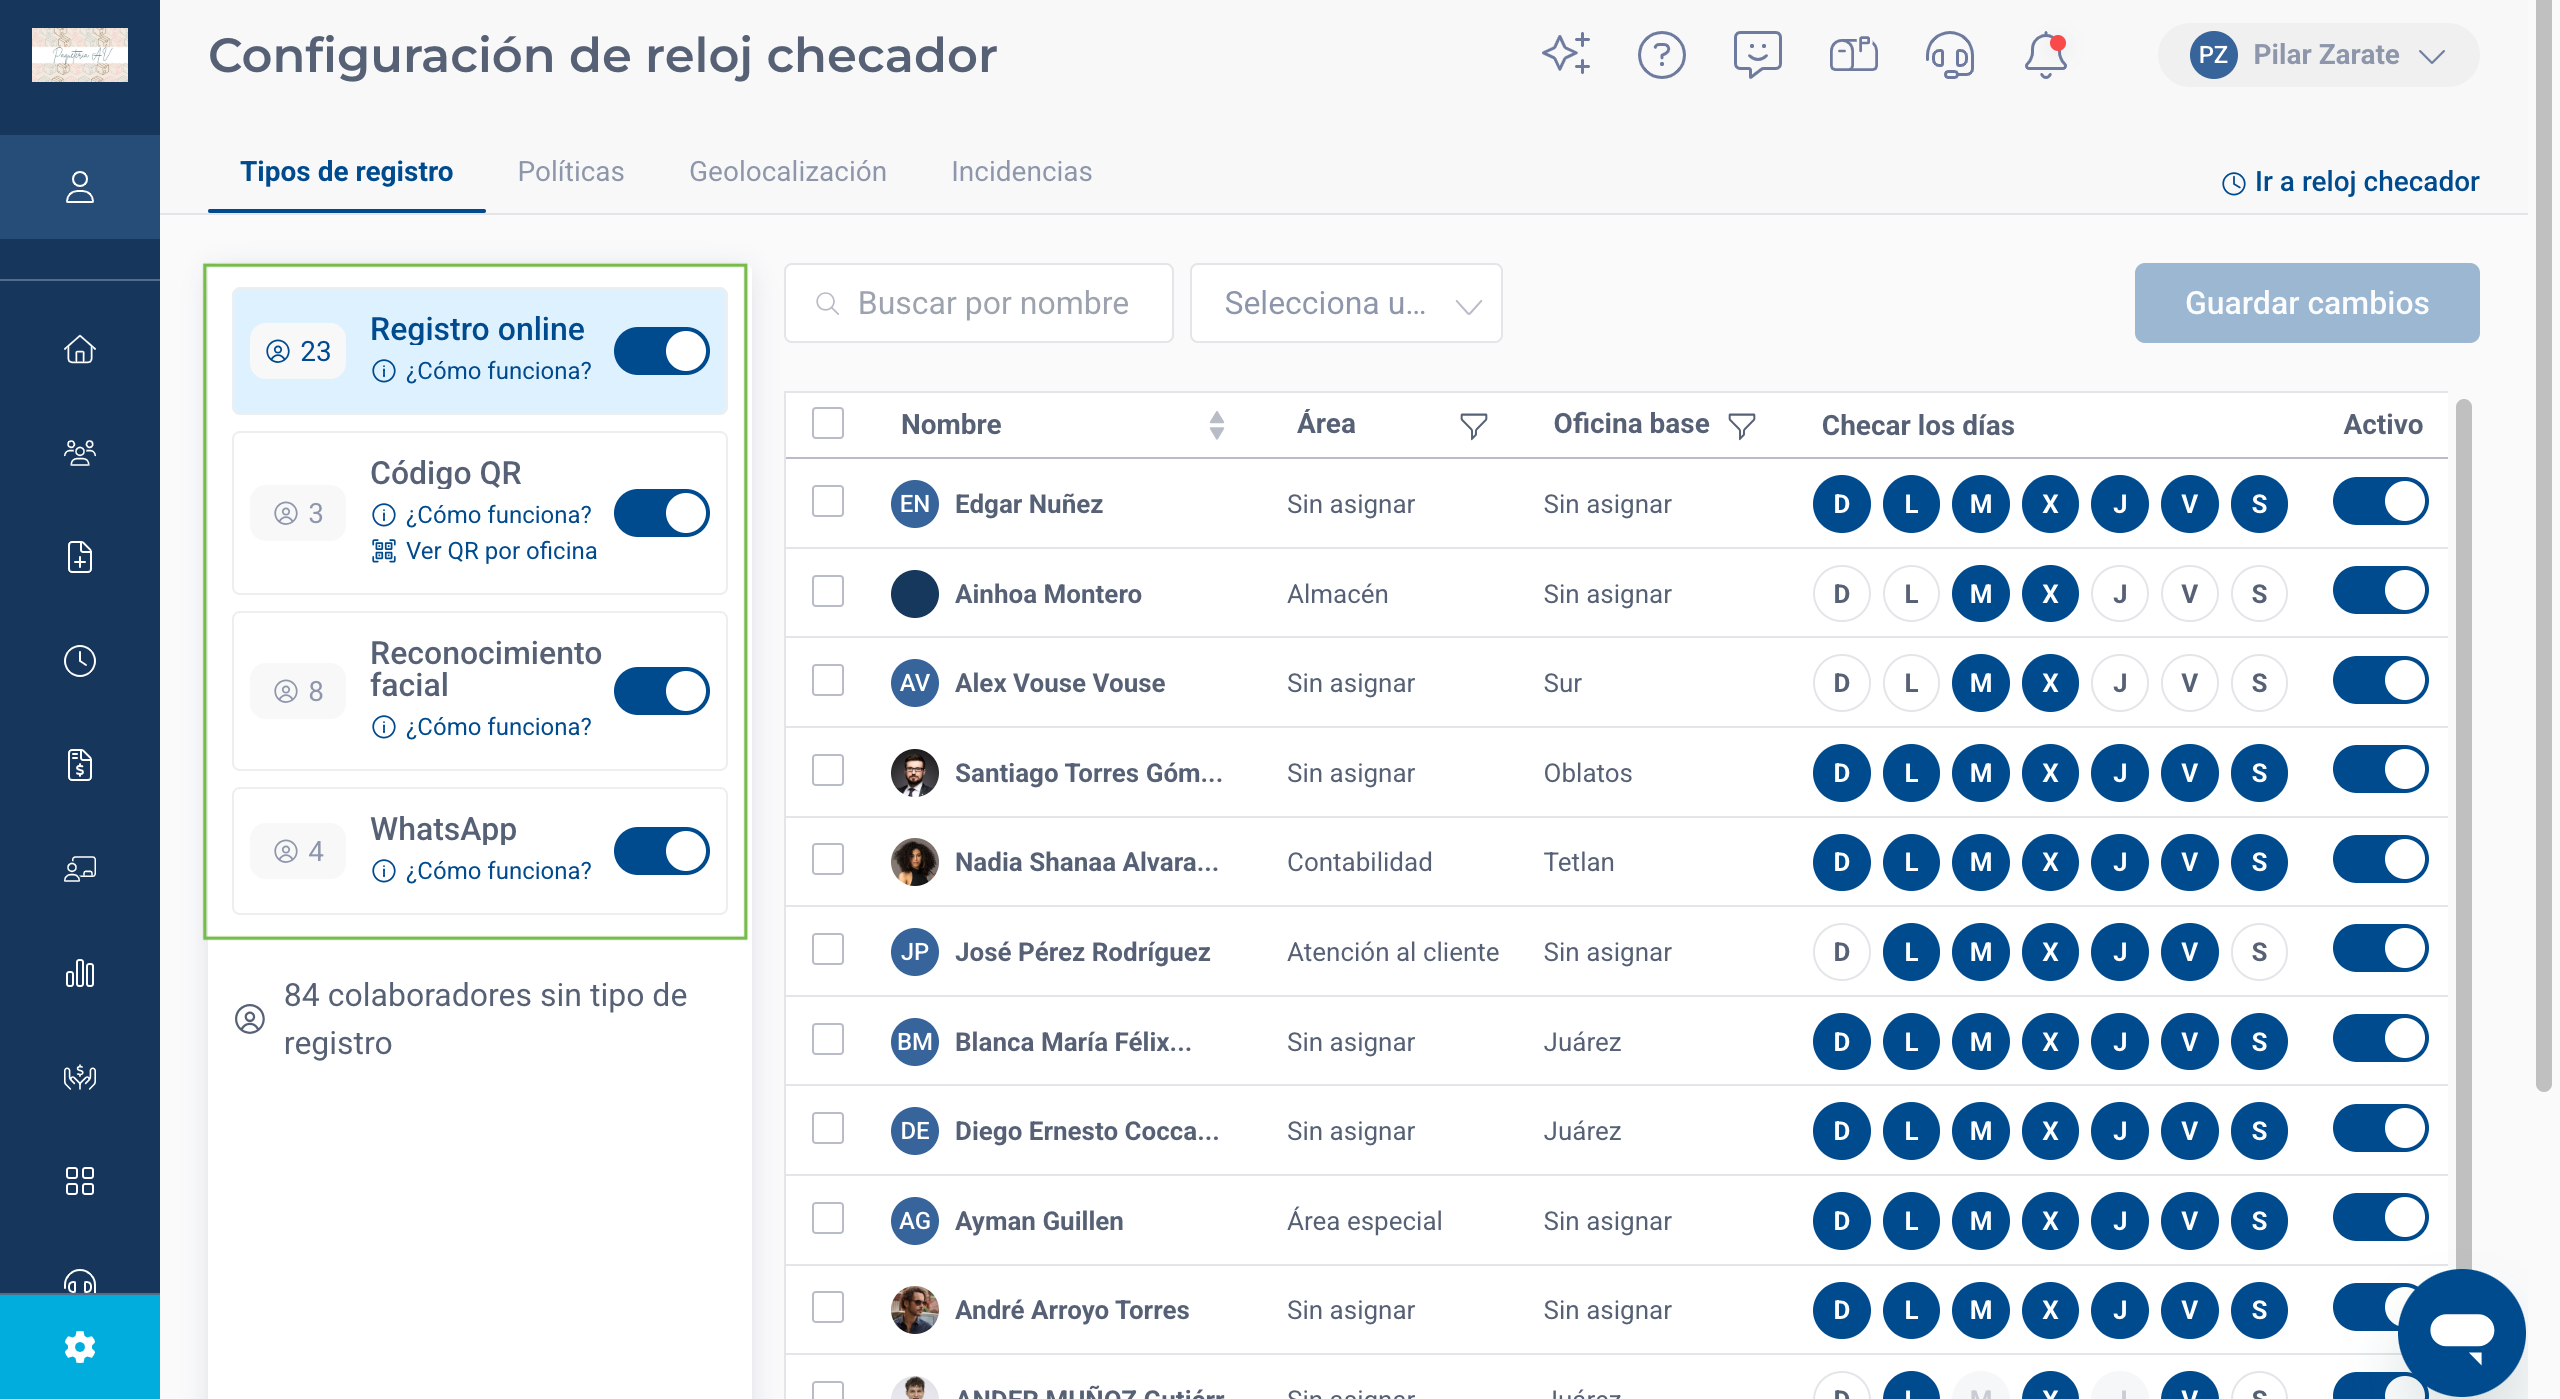Sort by the Nombre column arrows

[x=1217, y=425]
